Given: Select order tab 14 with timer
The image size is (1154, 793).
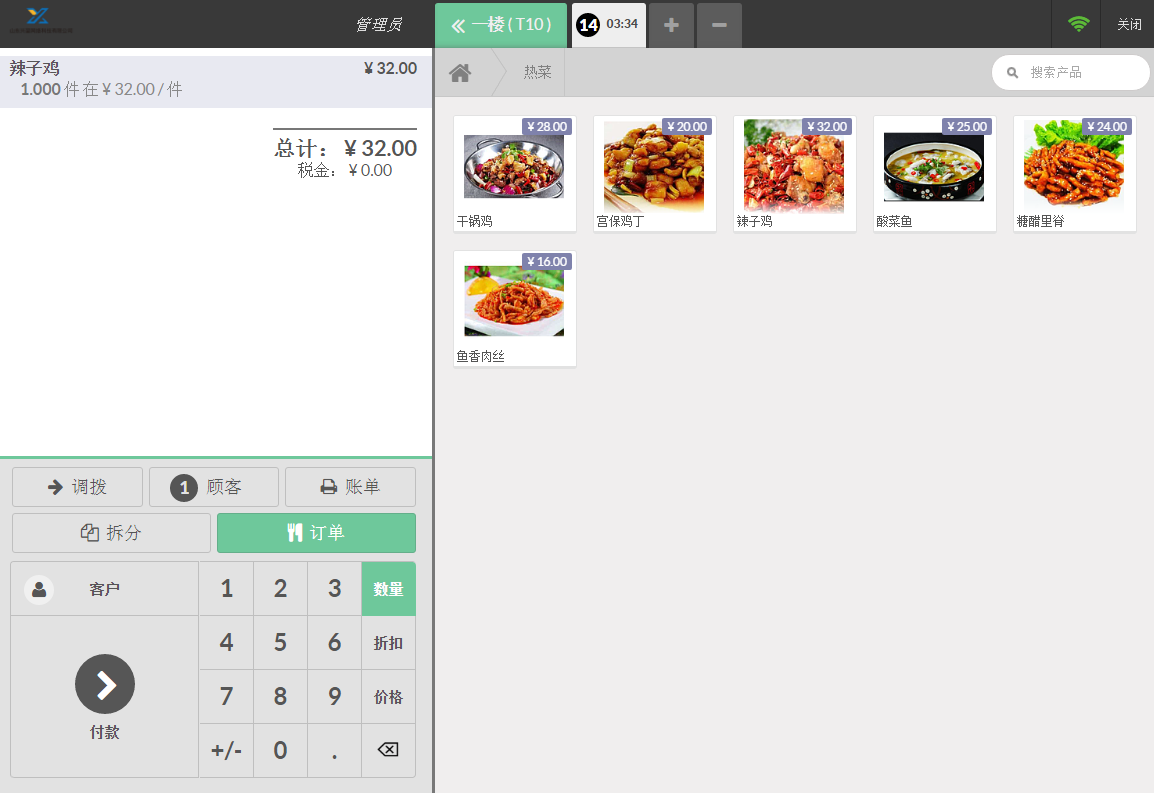Looking at the screenshot, I should (608, 25).
